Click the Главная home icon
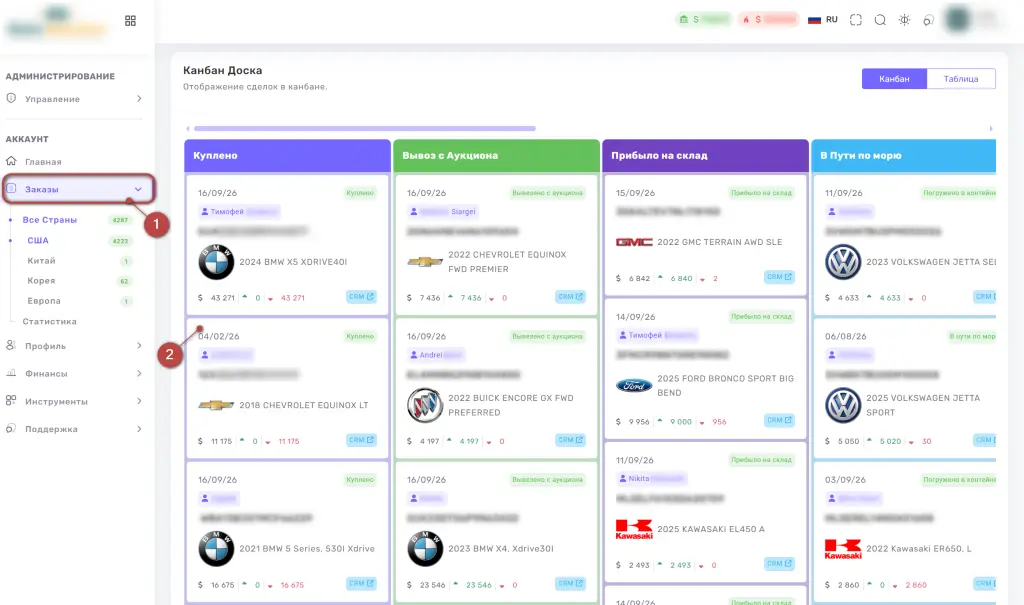The image size is (1024, 605). coord(11,161)
